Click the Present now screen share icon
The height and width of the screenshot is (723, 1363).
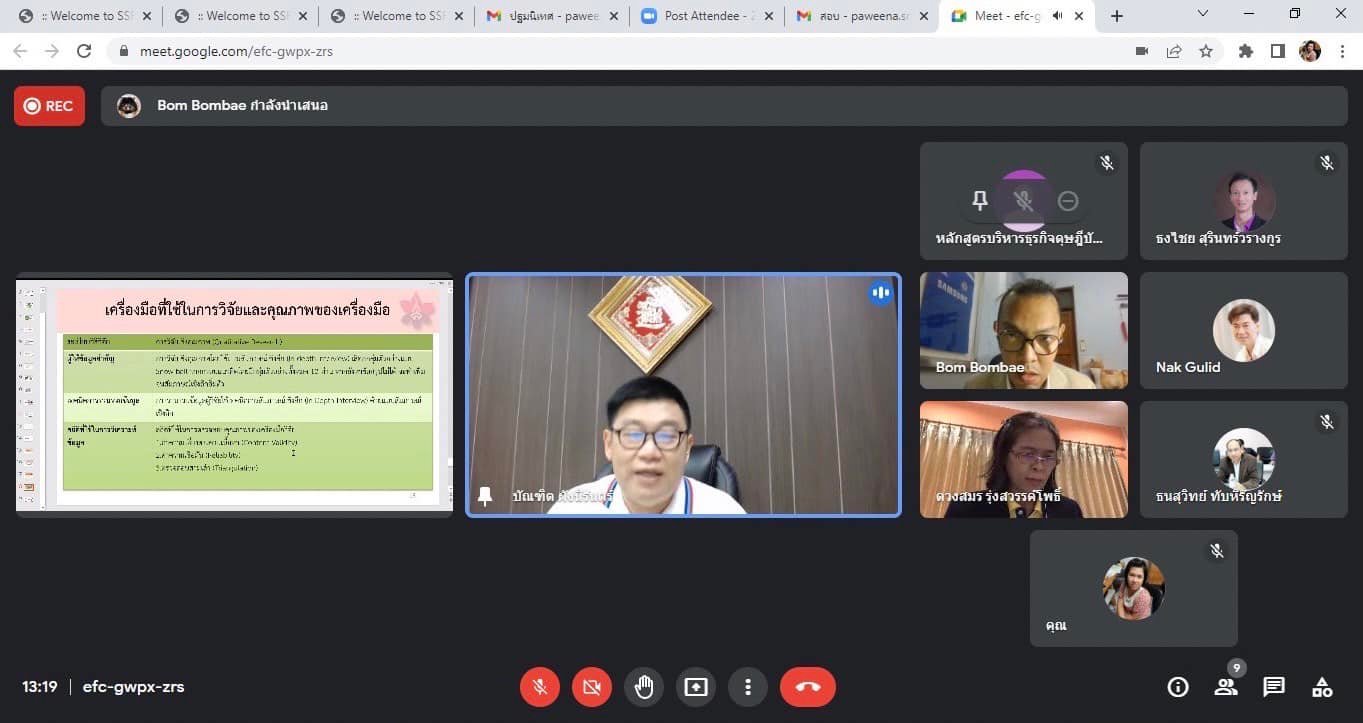[x=696, y=687]
